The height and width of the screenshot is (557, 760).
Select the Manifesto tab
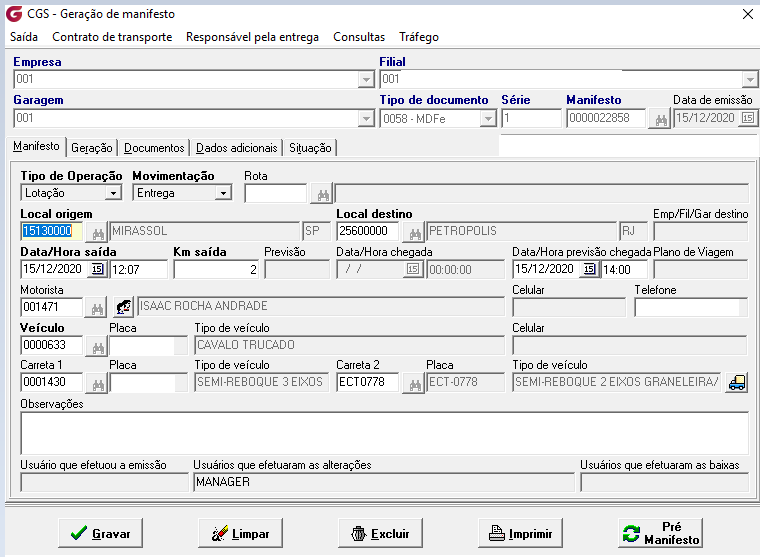pyautogui.click(x=36, y=146)
